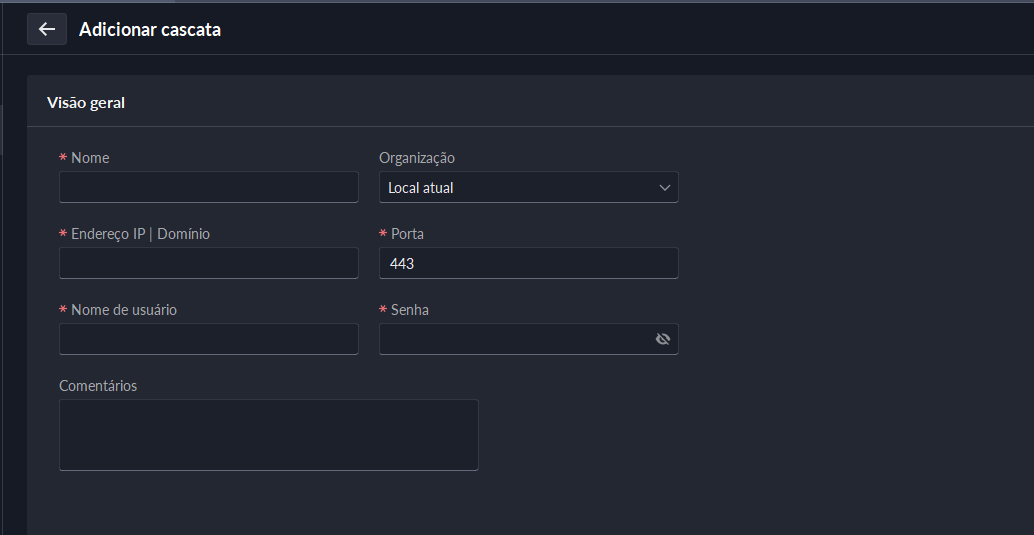The width and height of the screenshot is (1034, 535).
Task: Select the Local atual value text
Action: pos(421,187)
